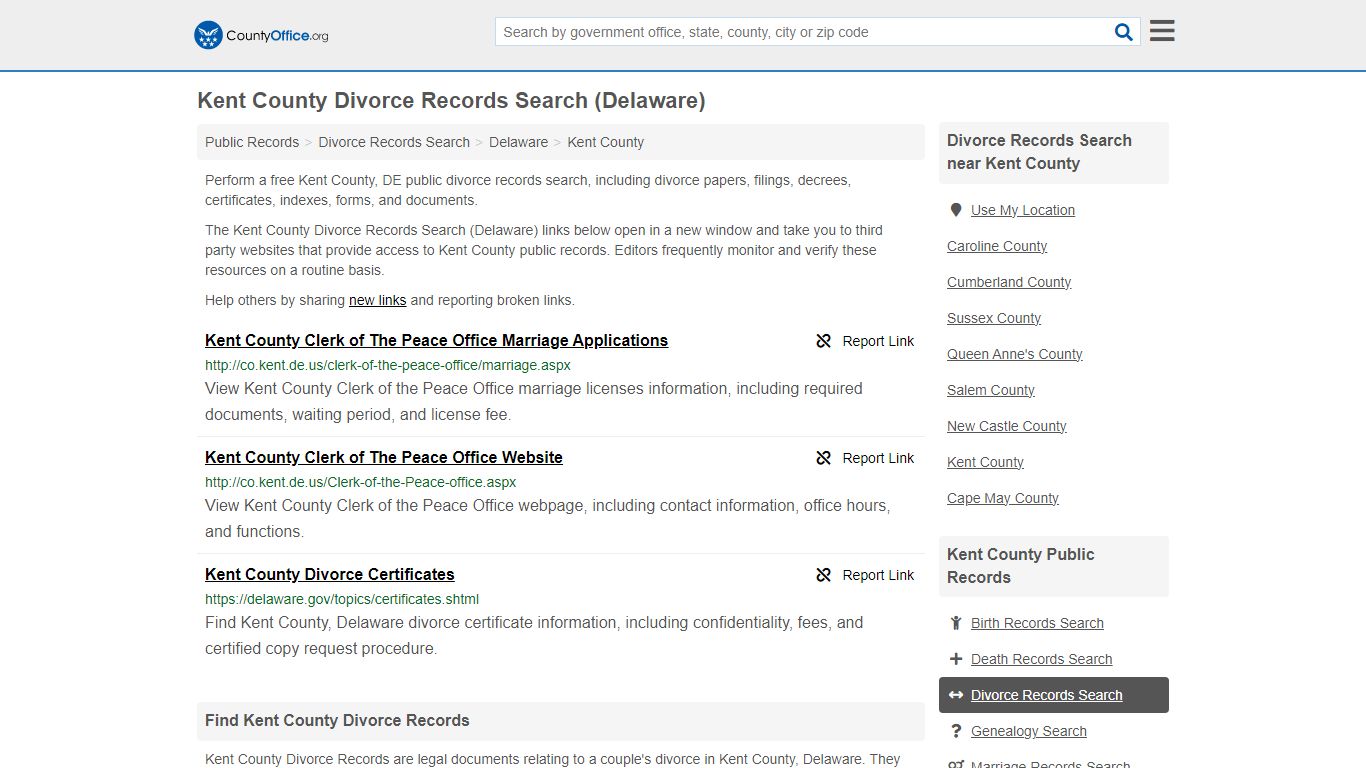Open Caroline County link
1366x768 pixels.
(997, 246)
